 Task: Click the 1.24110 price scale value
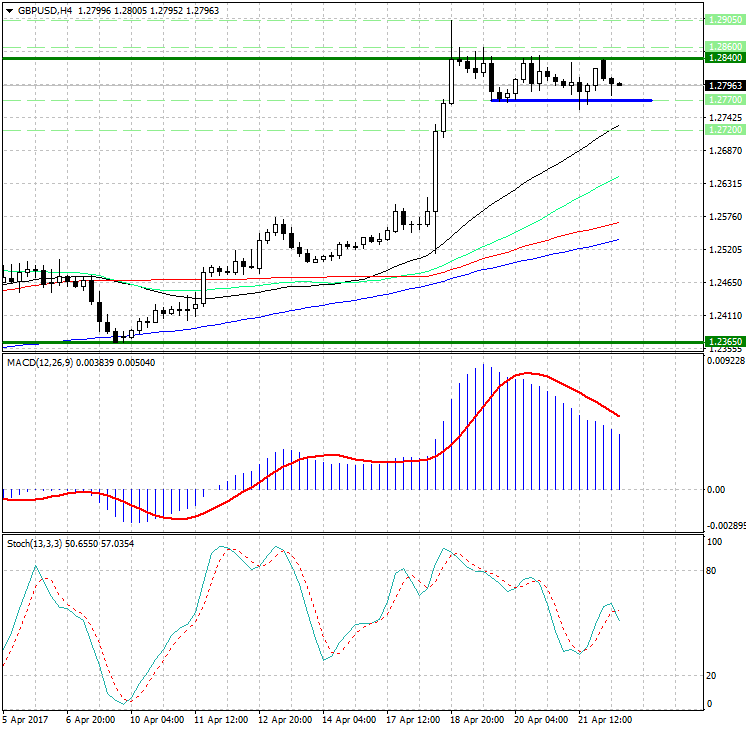tap(726, 316)
